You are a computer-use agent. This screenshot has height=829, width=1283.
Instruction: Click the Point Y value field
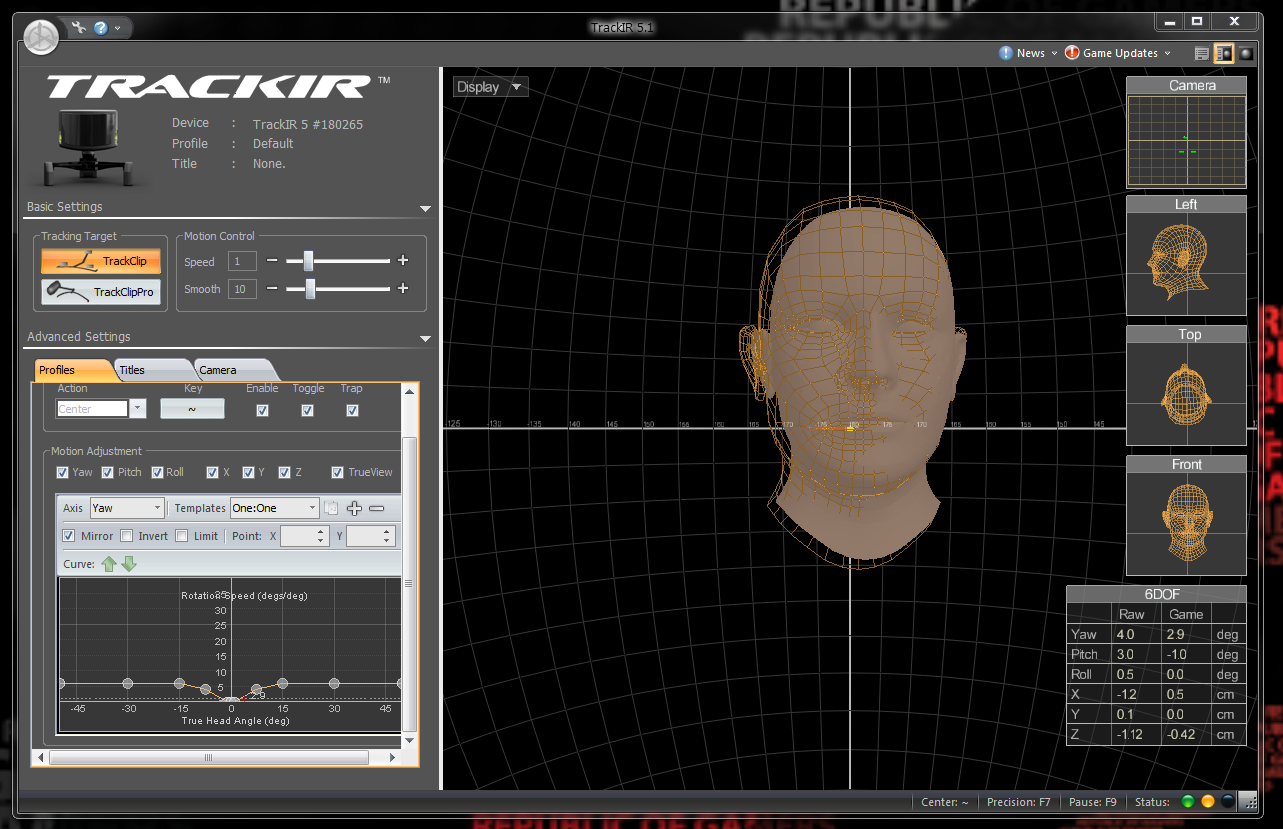370,536
